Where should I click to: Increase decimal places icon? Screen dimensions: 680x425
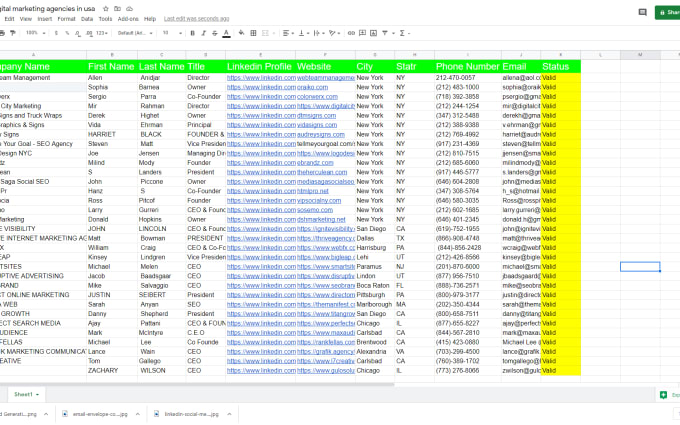click(x=89, y=33)
